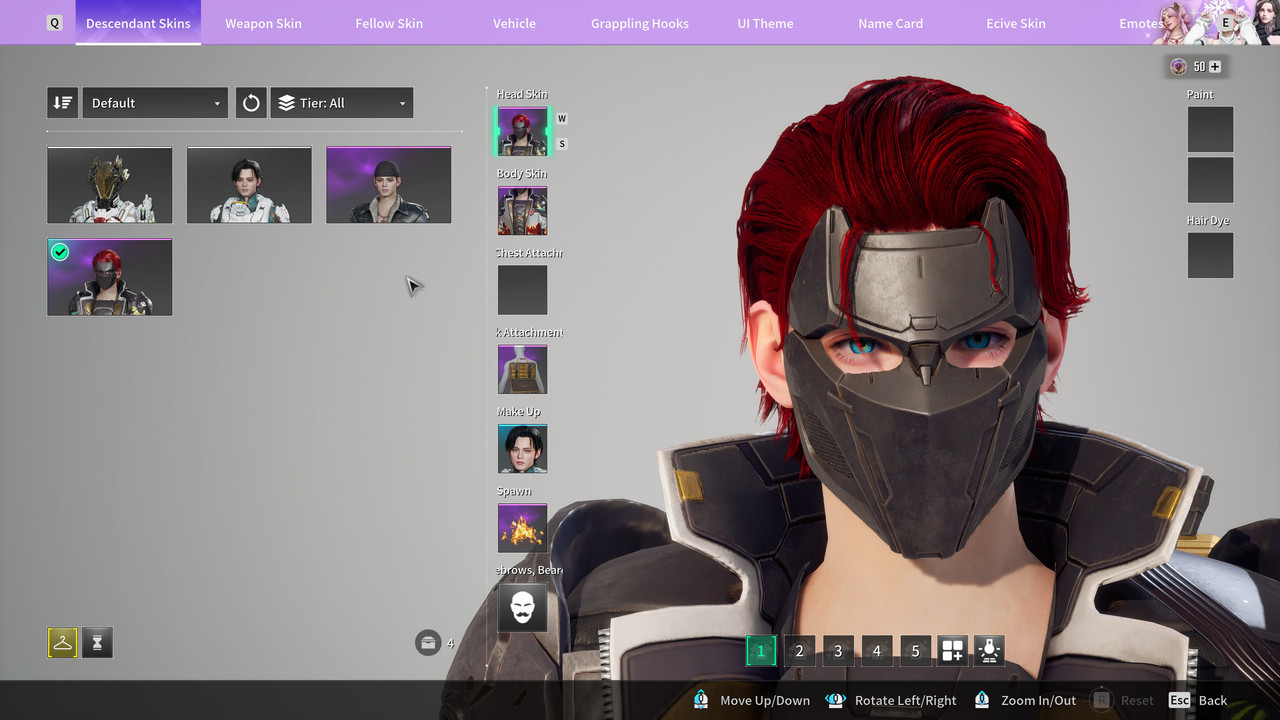Screen dimensions: 1280x720
Task: Select the equipped red-hair masked skin
Action: tap(110, 277)
